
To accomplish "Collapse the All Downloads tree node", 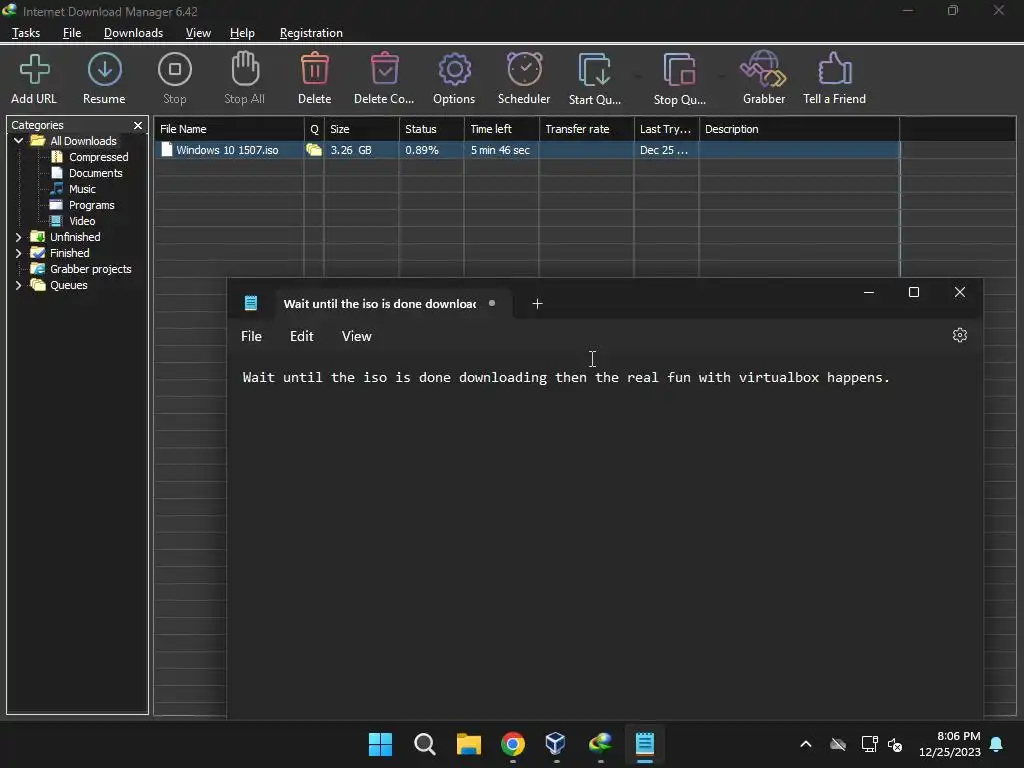I will click(18, 140).
